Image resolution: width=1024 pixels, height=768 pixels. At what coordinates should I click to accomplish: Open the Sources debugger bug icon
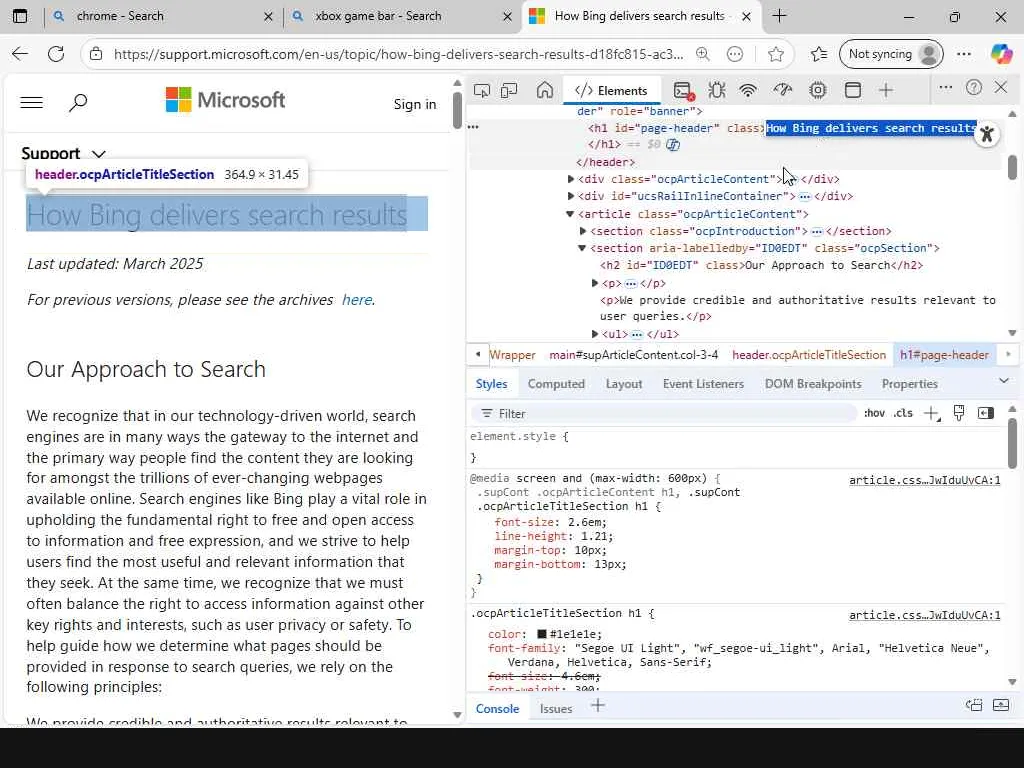717,90
